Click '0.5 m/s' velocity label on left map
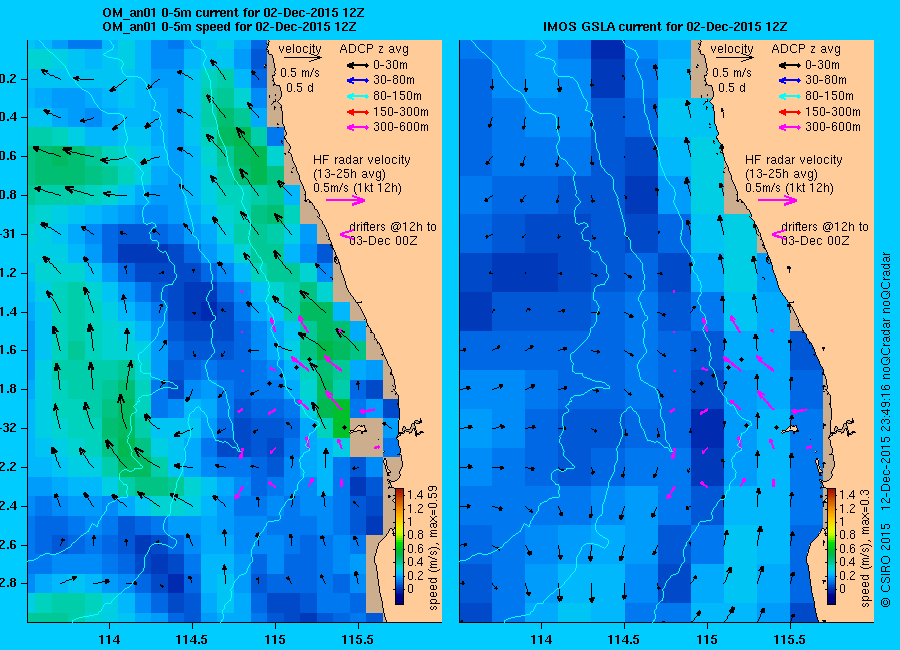This screenshot has height=650, width=900. pos(300,73)
